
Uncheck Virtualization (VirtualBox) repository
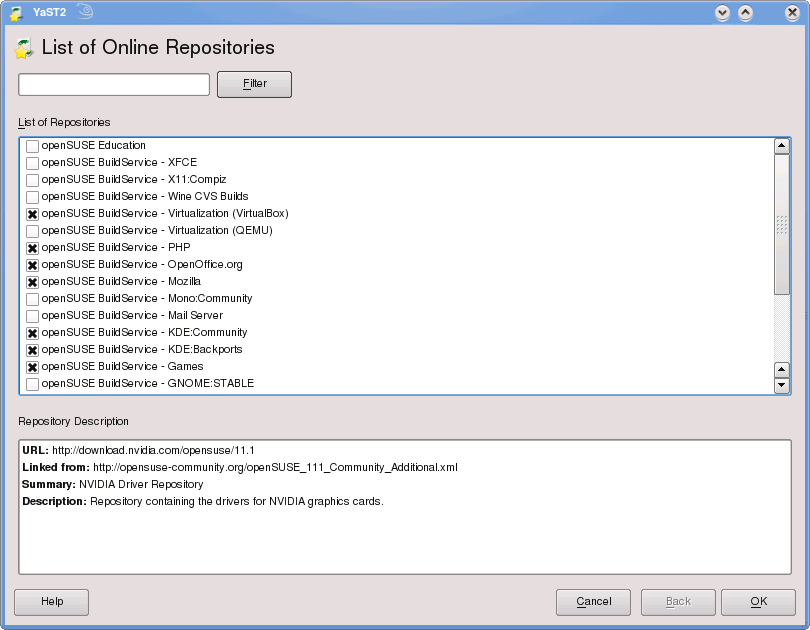click(32, 214)
